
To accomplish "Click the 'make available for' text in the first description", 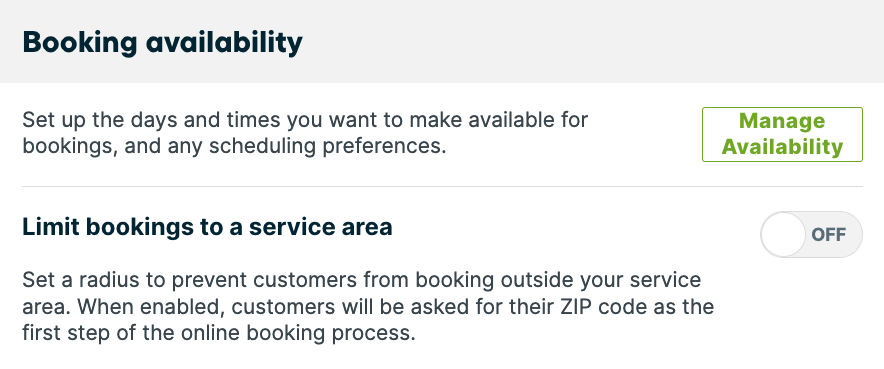I will click(499, 120).
